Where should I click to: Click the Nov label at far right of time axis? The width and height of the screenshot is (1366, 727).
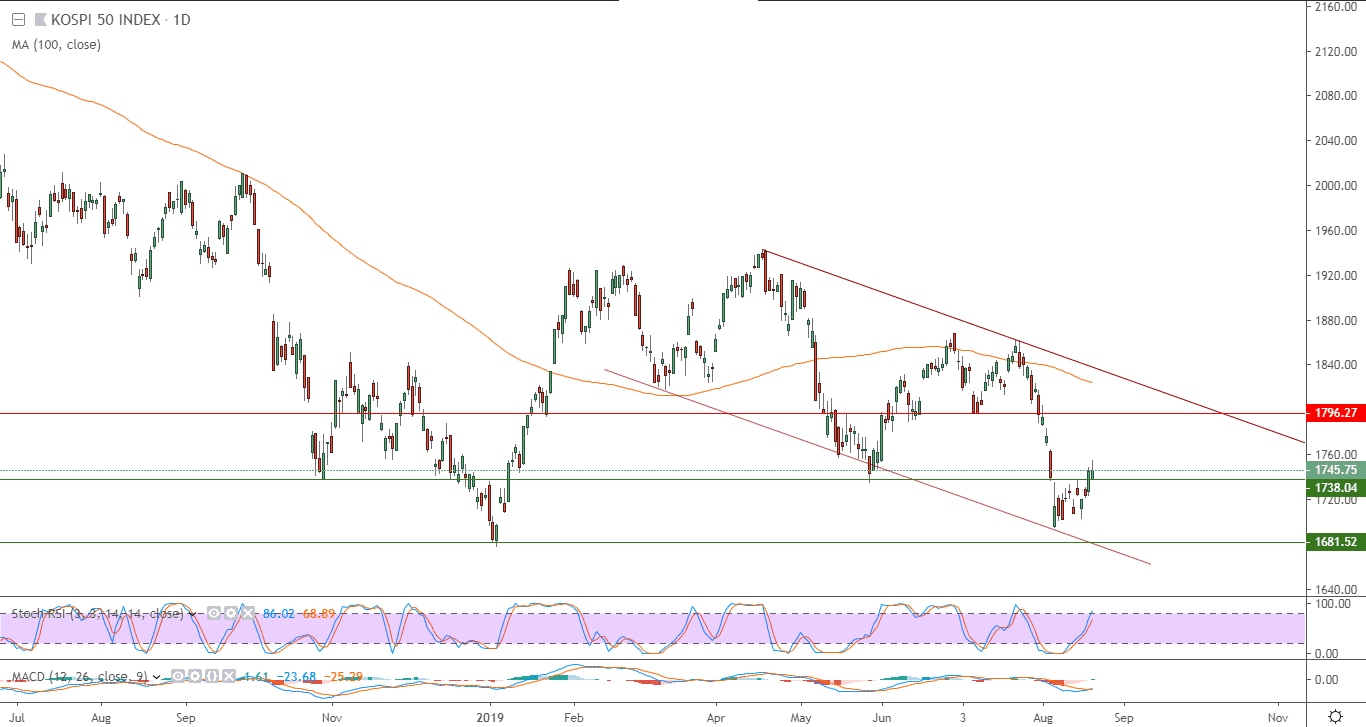pyautogui.click(x=1277, y=717)
